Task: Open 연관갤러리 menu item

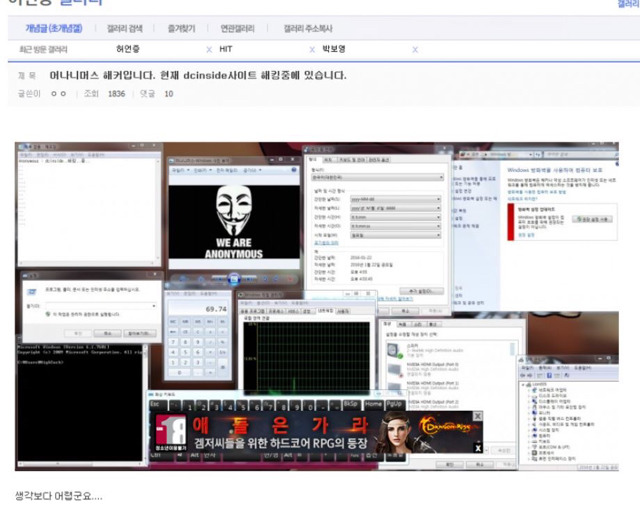Action: click(237, 29)
